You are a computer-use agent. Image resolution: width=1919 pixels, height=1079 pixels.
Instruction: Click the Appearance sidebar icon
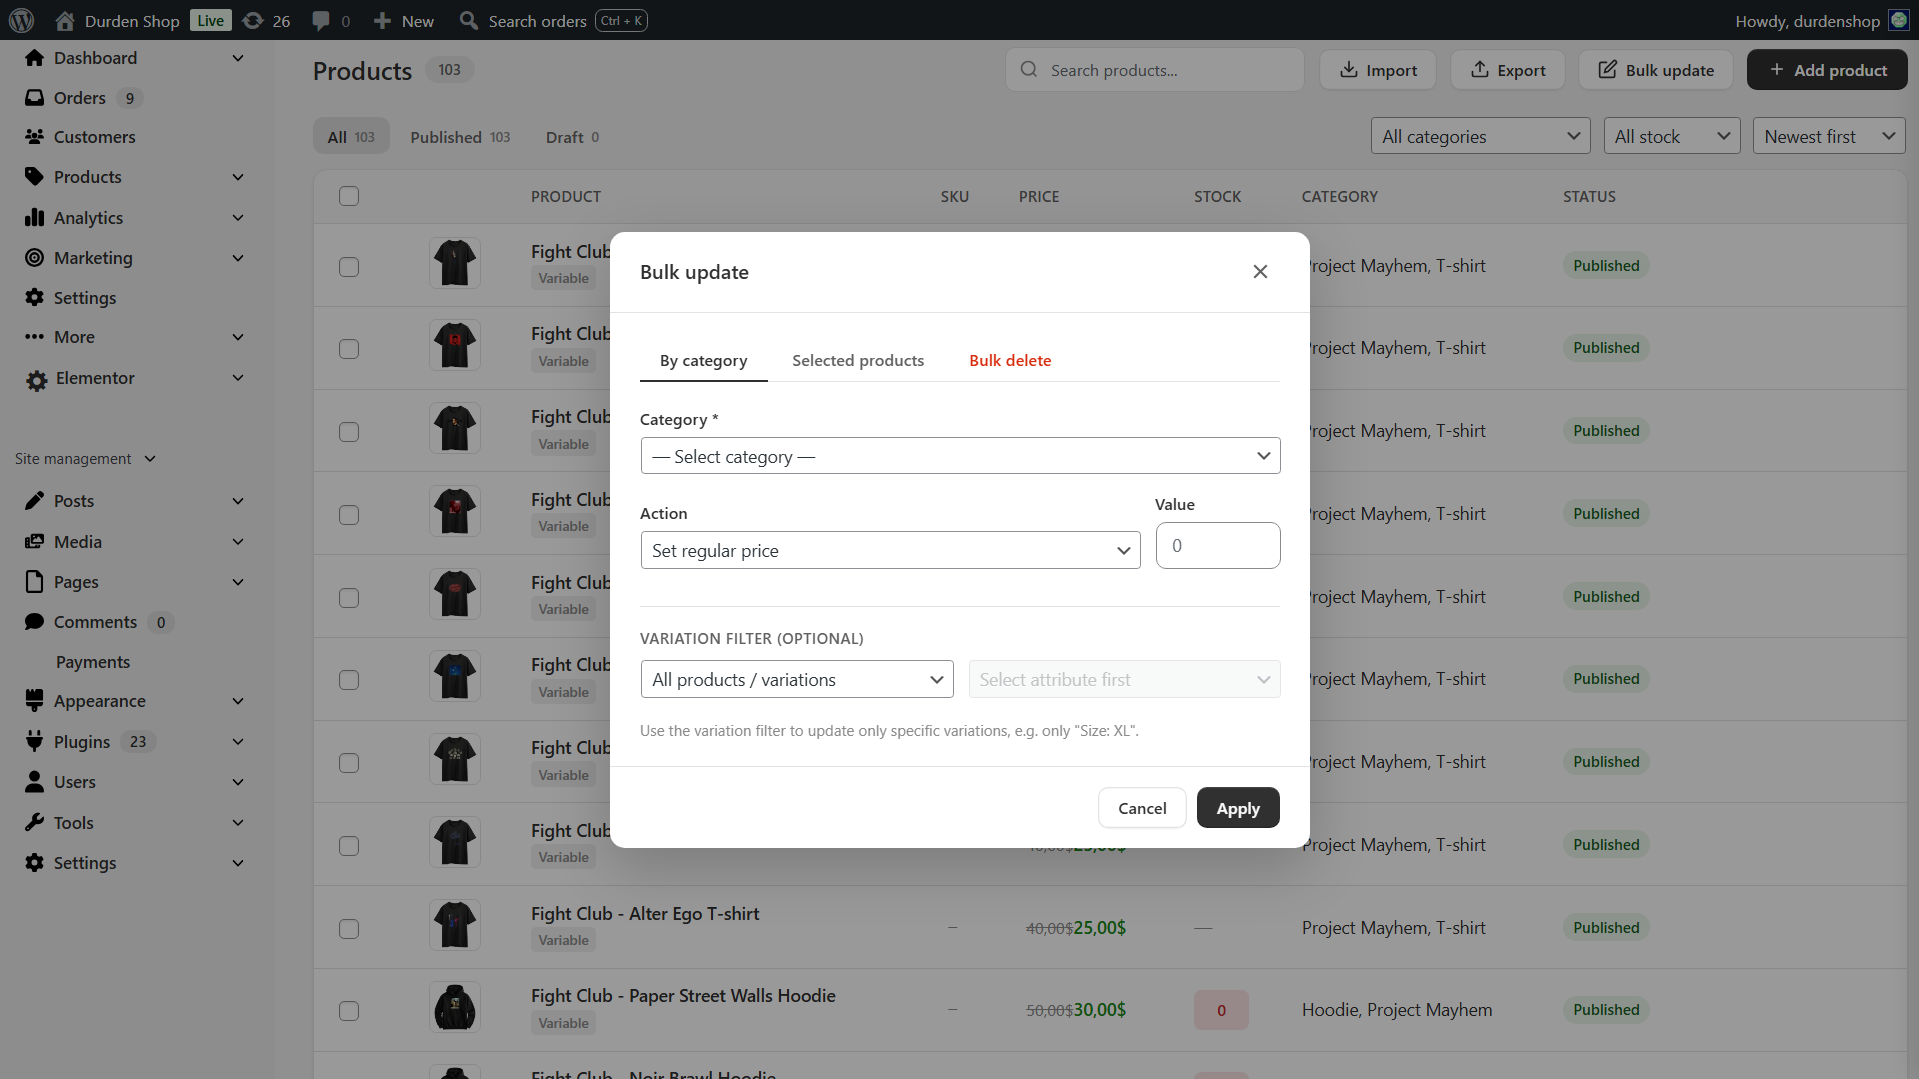[x=36, y=701]
